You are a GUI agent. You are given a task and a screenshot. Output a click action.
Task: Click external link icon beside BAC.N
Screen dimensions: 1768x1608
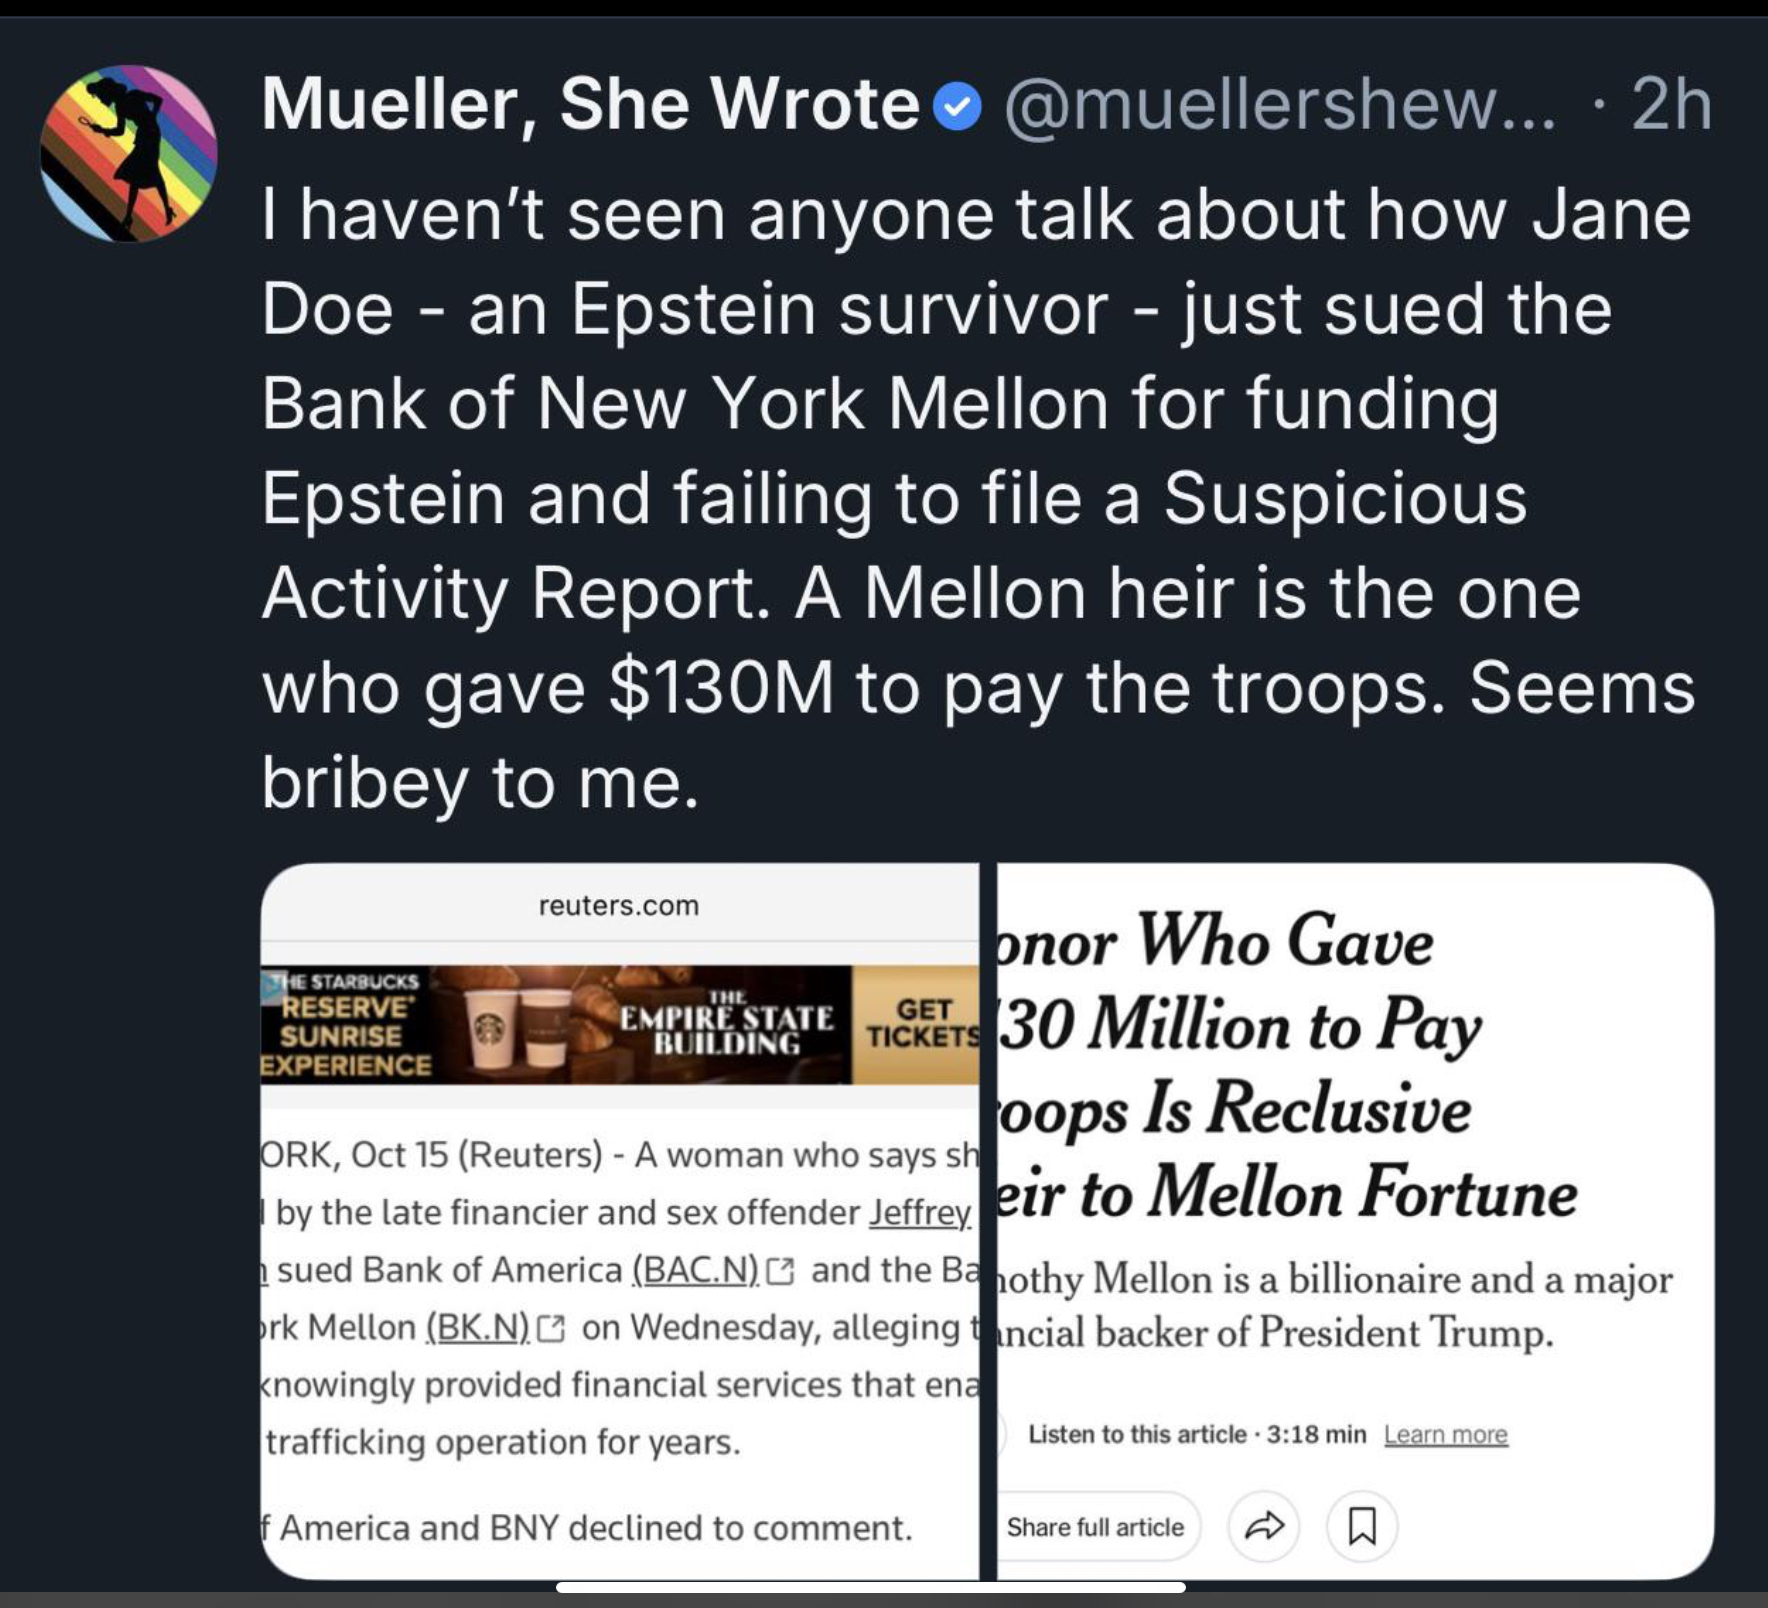(x=780, y=1271)
